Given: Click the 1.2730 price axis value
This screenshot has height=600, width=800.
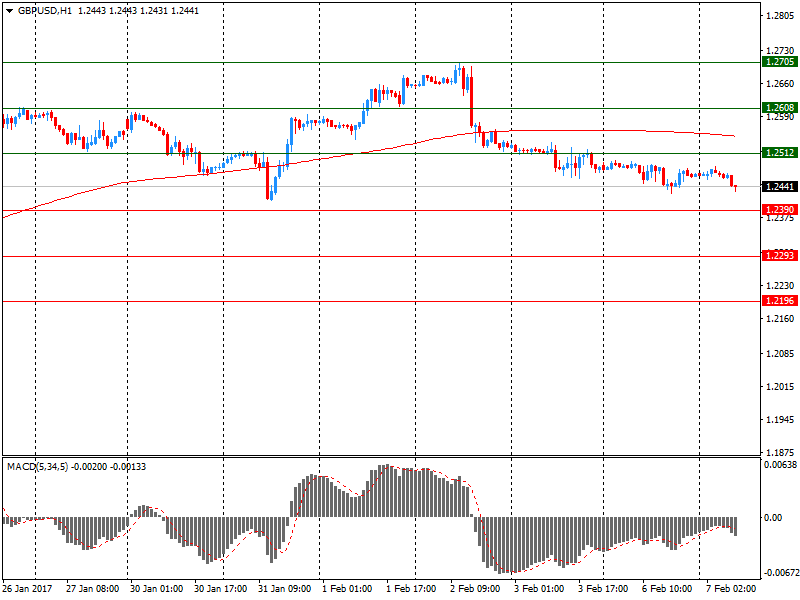Looking at the screenshot, I should coord(780,51).
